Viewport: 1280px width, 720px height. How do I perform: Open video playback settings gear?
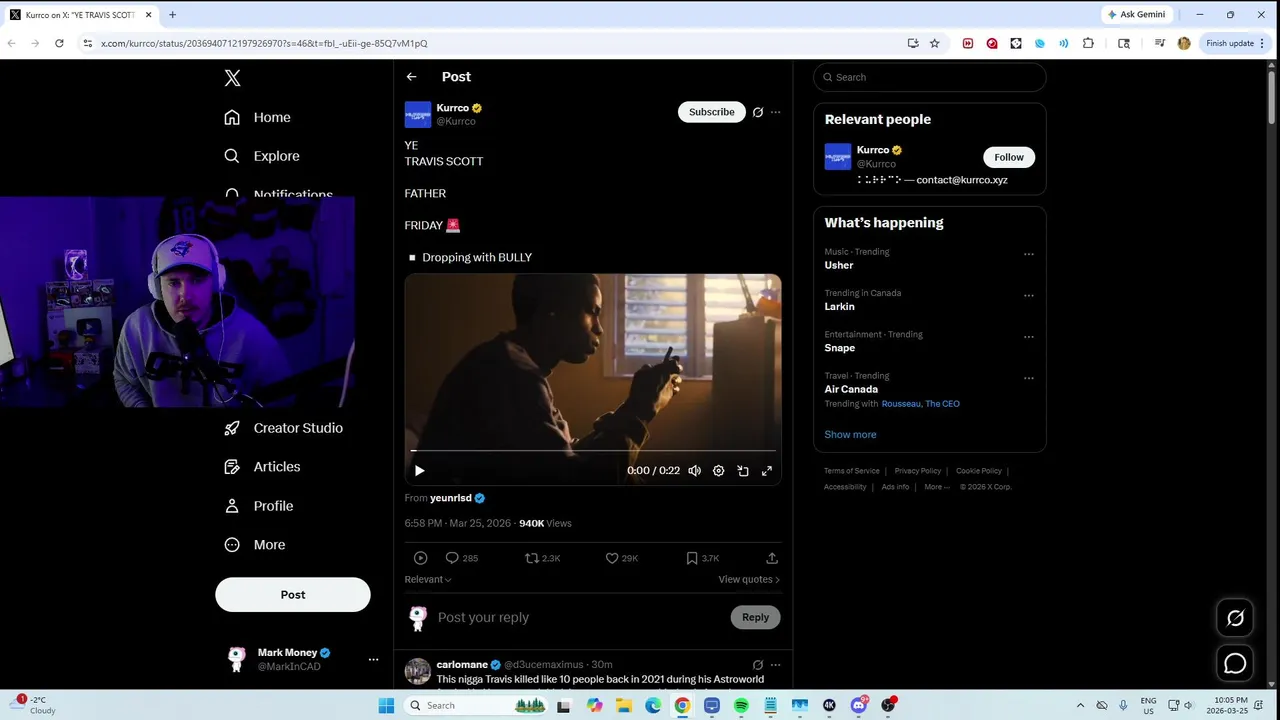click(718, 471)
